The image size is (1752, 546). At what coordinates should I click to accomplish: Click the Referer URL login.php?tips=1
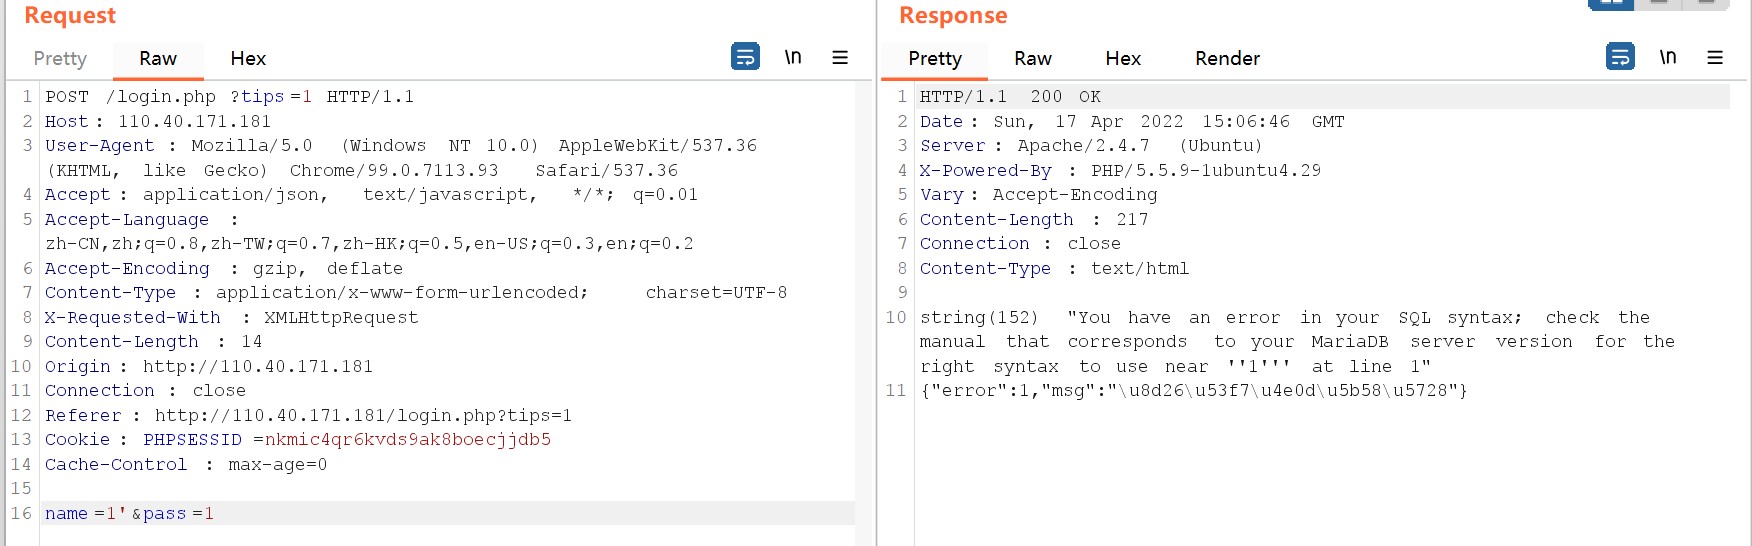tap(363, 415)
